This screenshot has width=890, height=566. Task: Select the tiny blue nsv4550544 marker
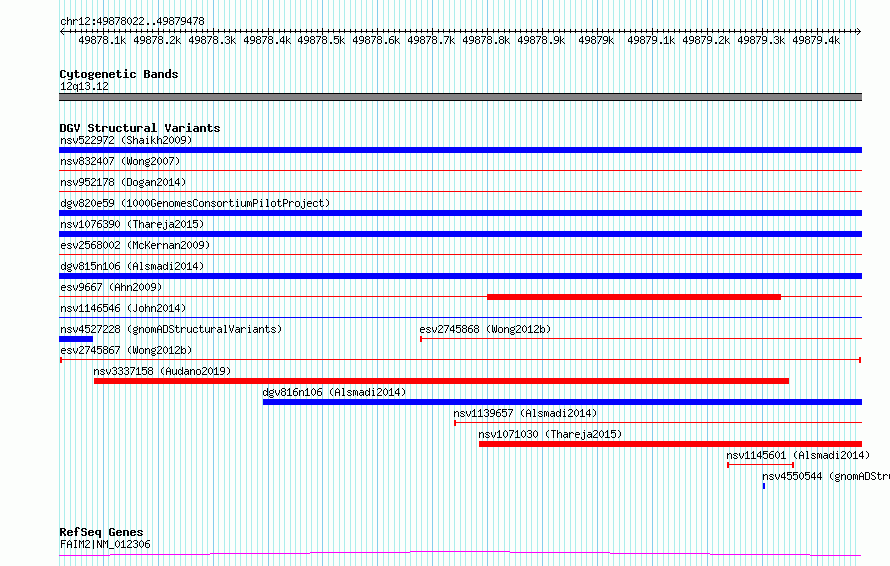click(764, 486)
